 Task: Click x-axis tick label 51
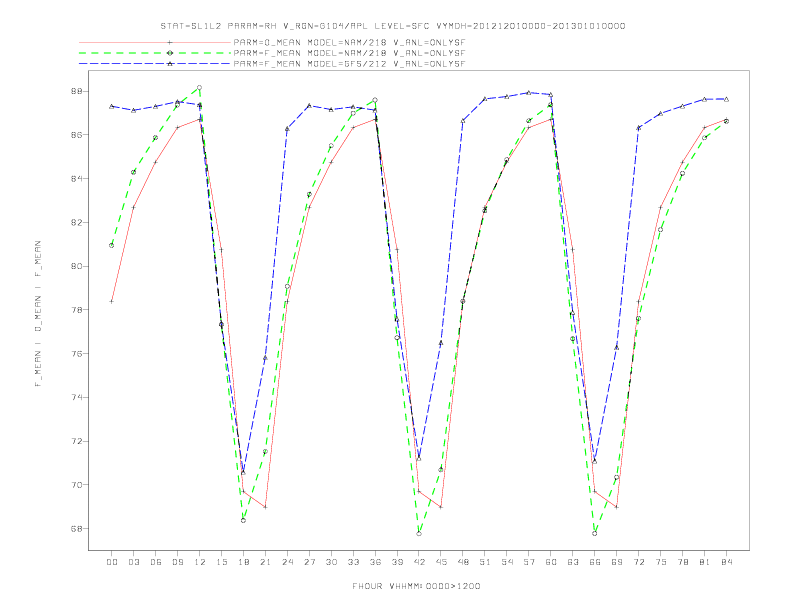point(485,562)
